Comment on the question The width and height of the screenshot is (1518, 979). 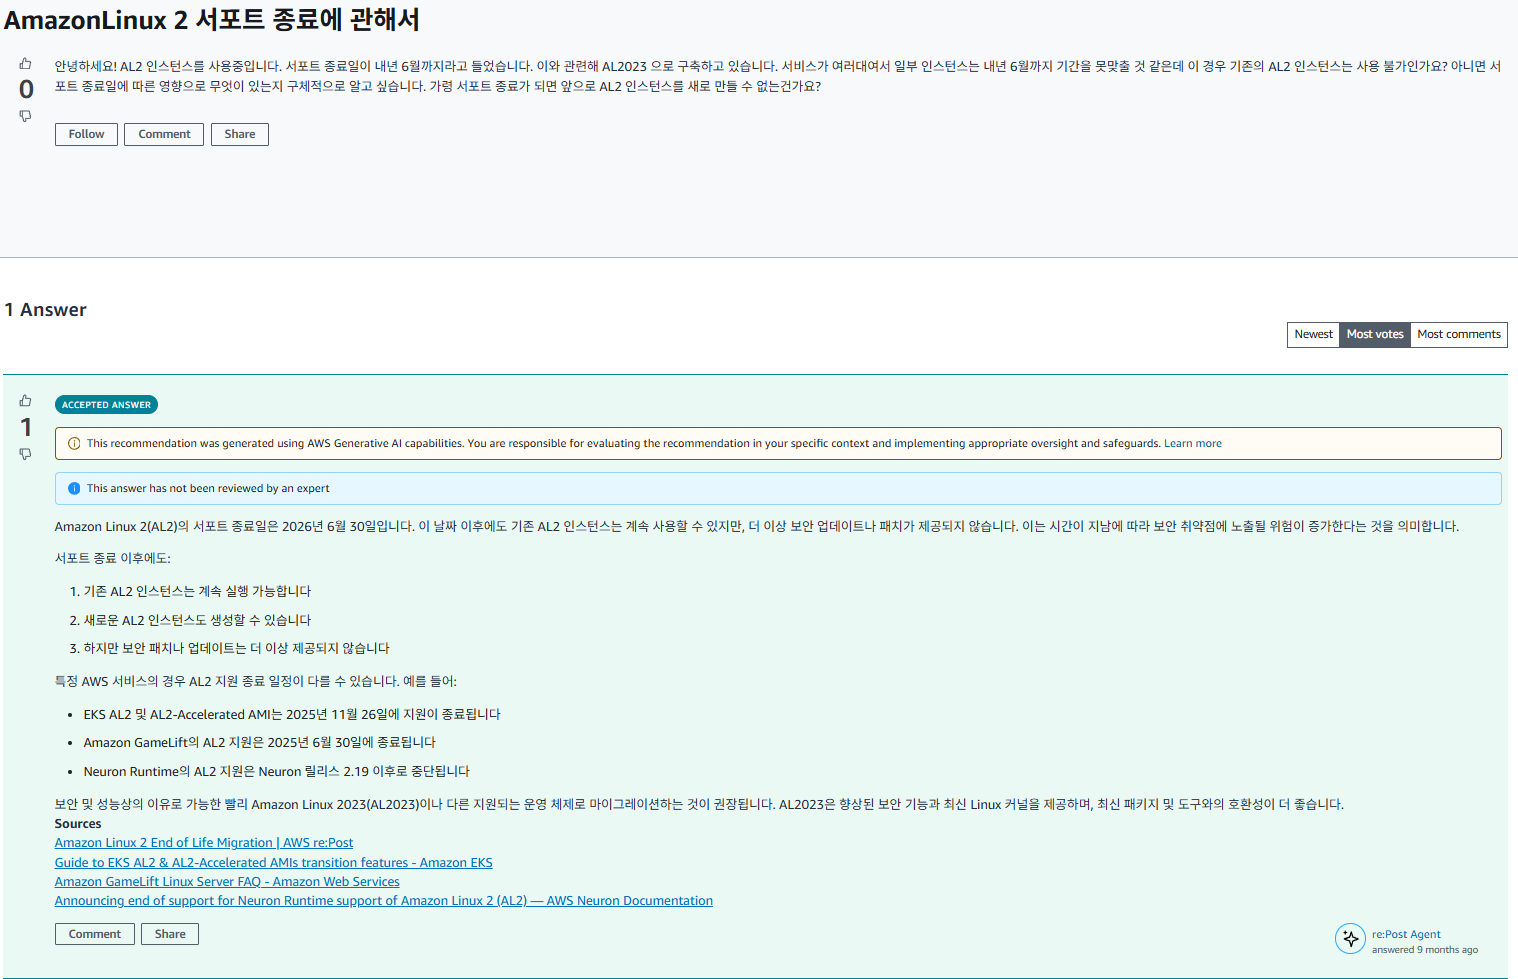164,134
